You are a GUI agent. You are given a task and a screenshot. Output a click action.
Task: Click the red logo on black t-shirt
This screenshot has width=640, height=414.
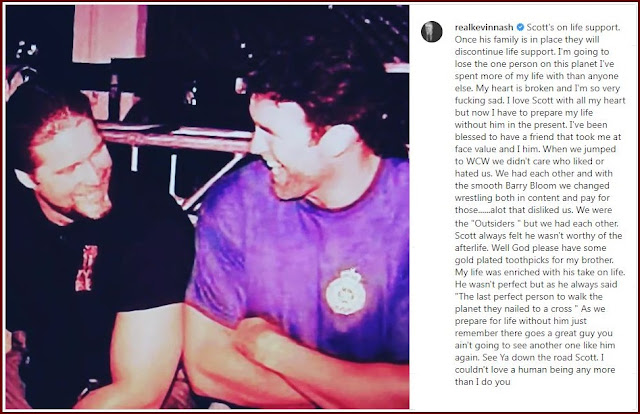[x=87, y=268]
